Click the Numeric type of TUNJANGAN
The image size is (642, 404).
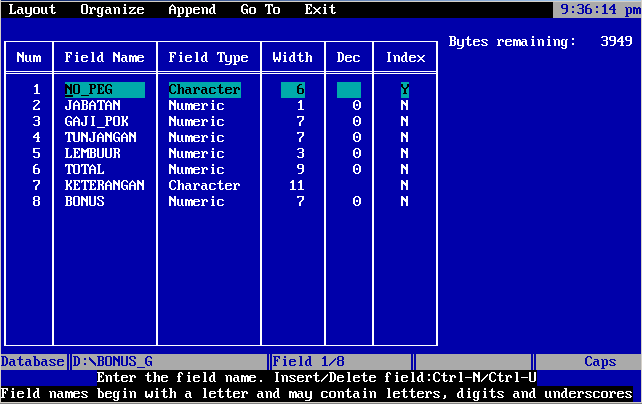[197, 138]
